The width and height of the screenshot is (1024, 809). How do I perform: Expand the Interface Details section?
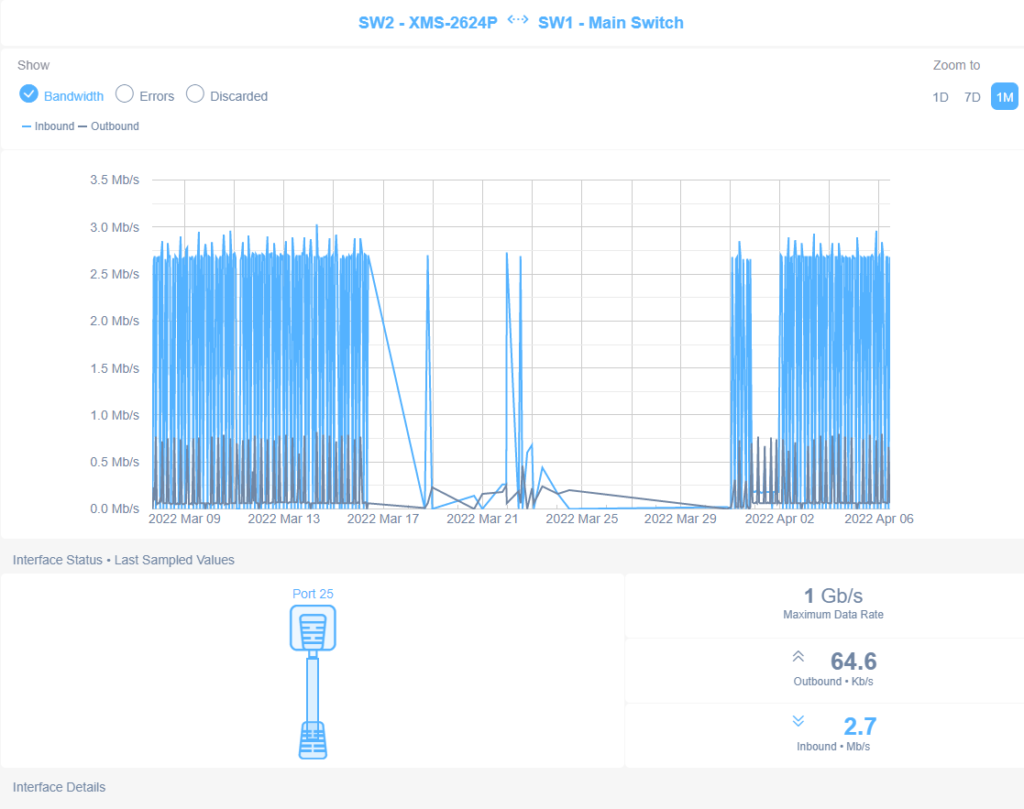[x=59, y=787]
